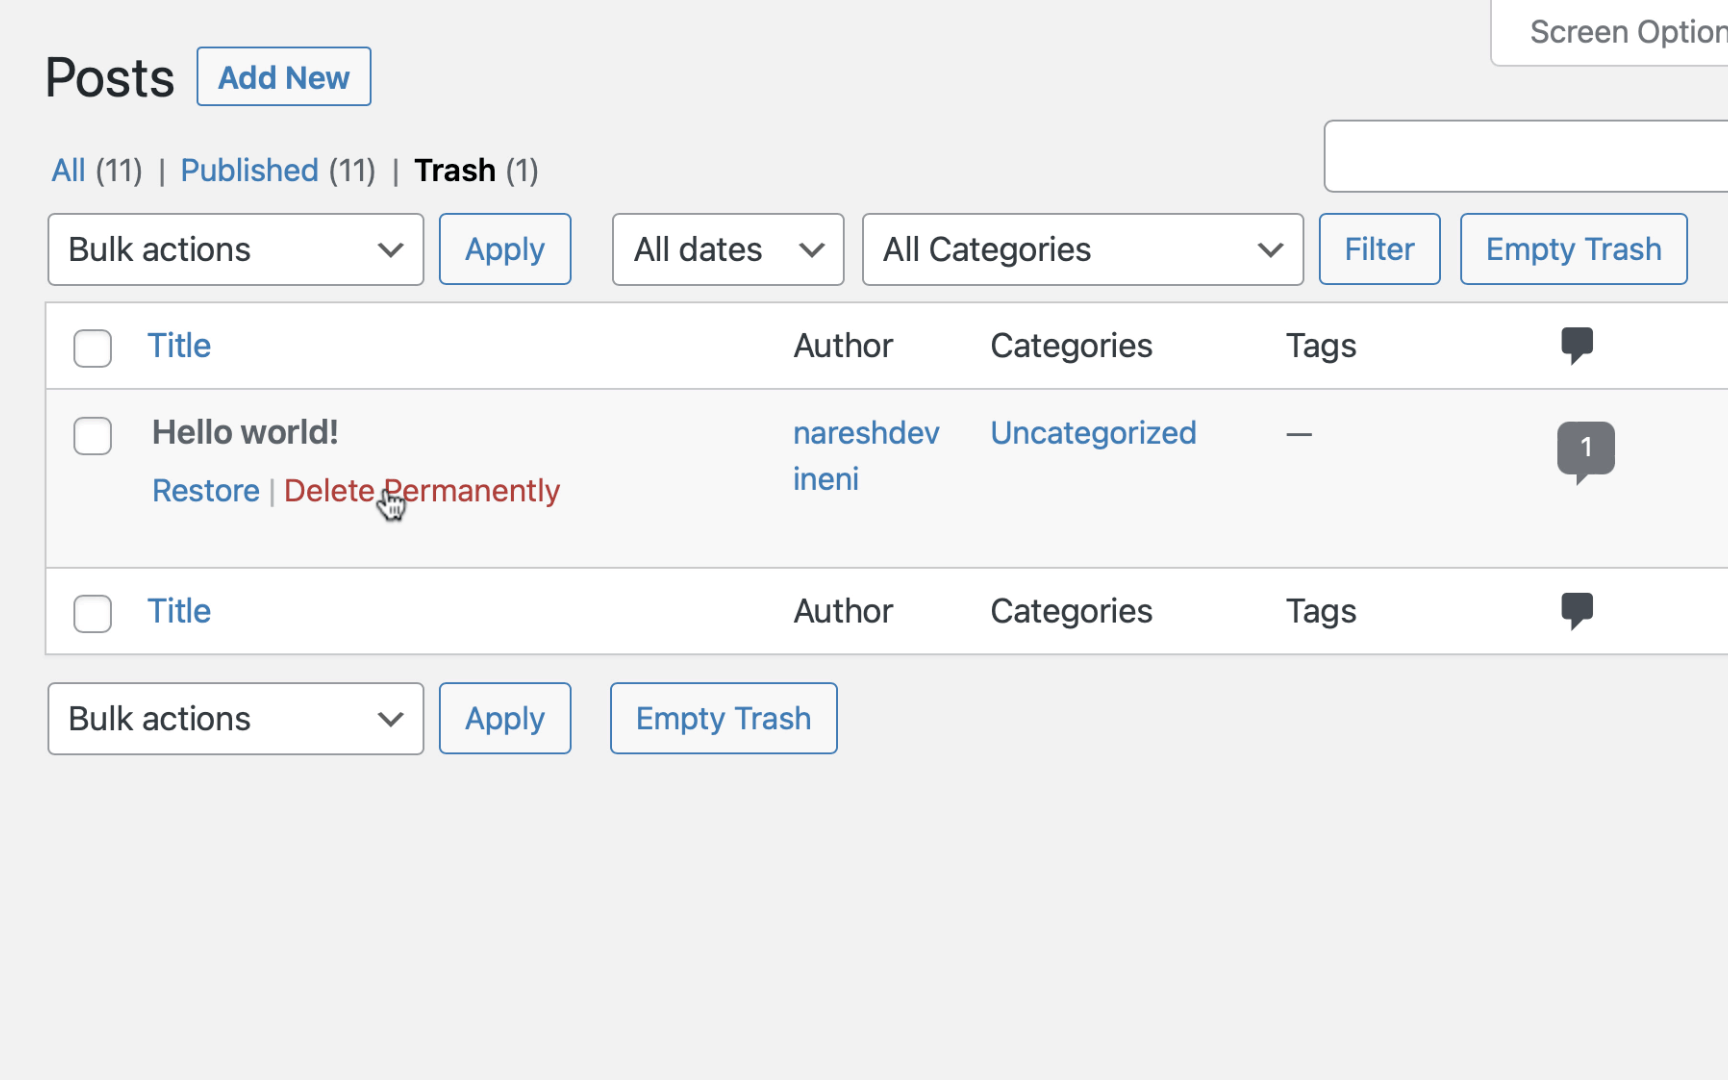Click into the posts search field

coord(1526,156)
